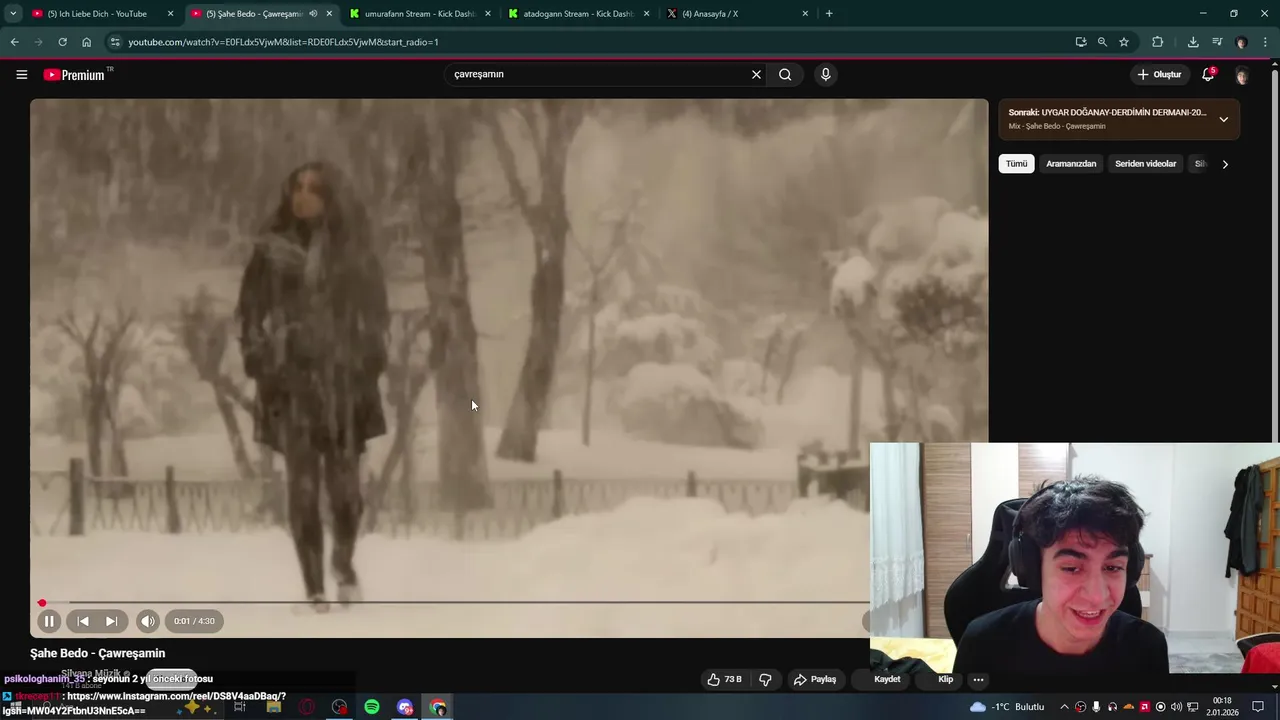Install app icon in address bar
The height and width of the screenshot is (720, 1280).
1081,42
